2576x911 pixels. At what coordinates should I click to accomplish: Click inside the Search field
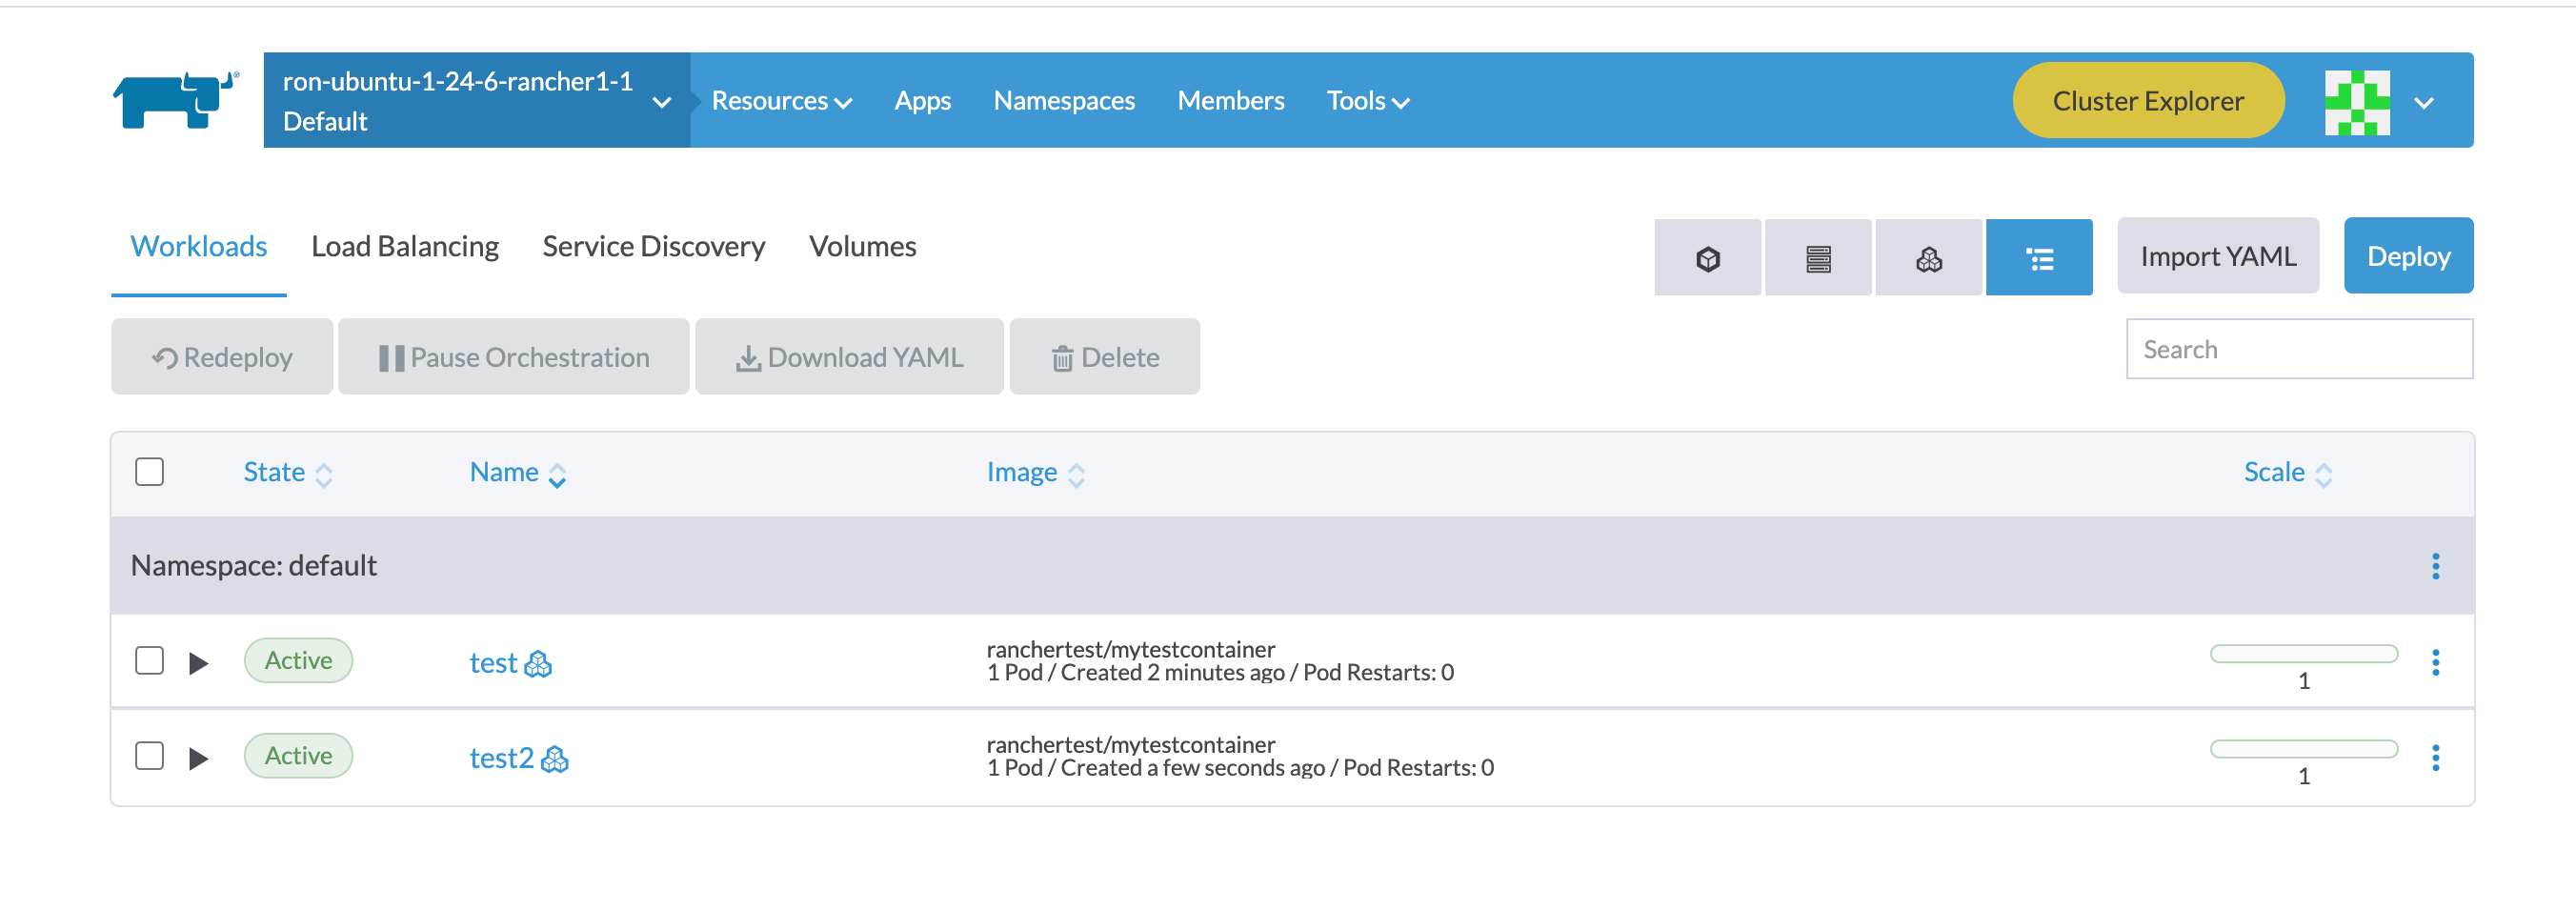pos(2299,349)
